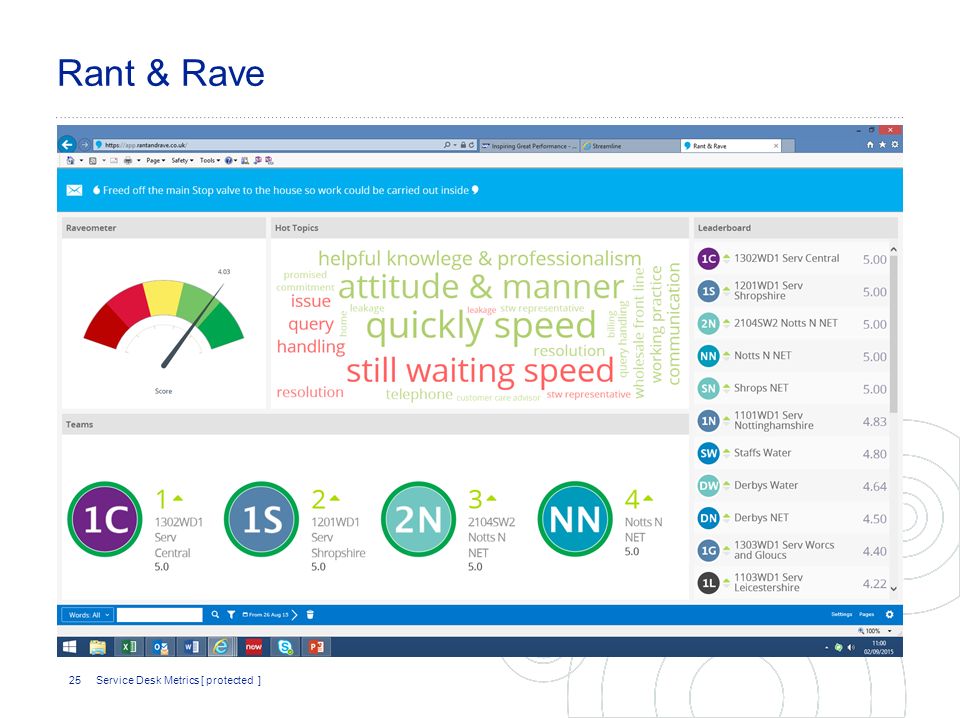960x718 pixels.
Task: Open the From 26 Aug 15 date filter
Action: (x=265, y=615)
